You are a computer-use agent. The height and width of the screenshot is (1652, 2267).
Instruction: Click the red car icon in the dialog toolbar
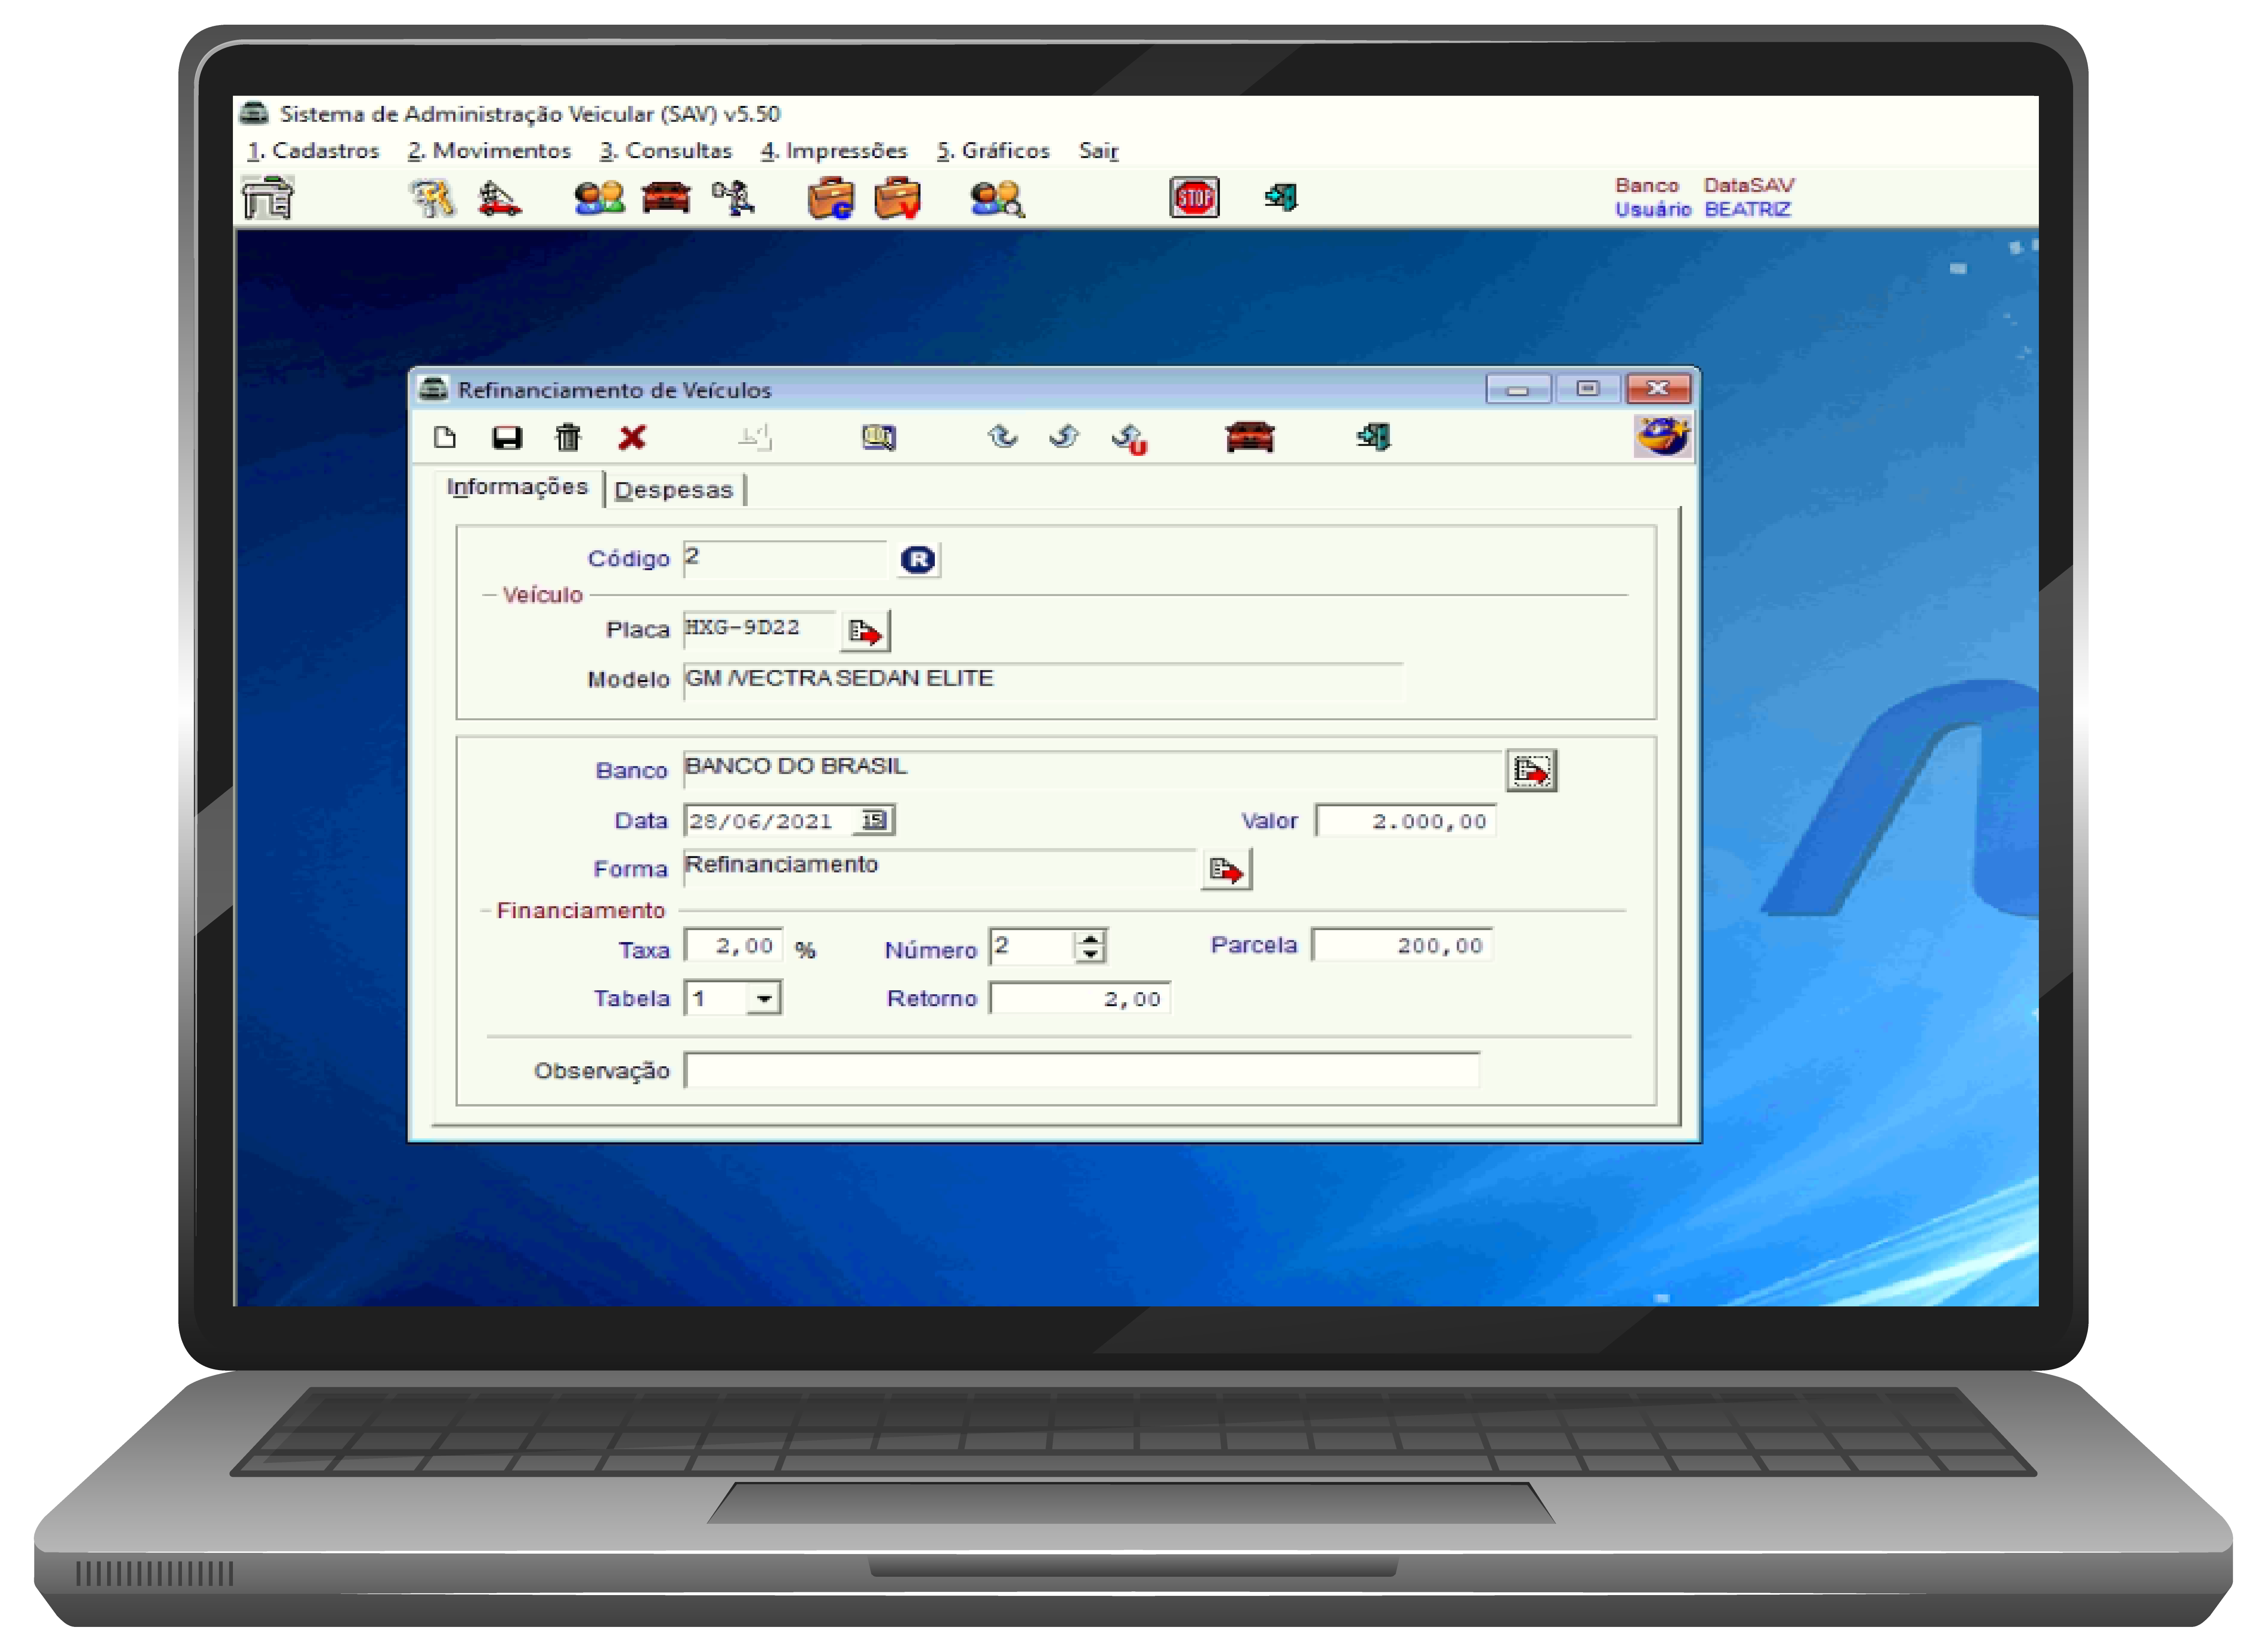1250,437
